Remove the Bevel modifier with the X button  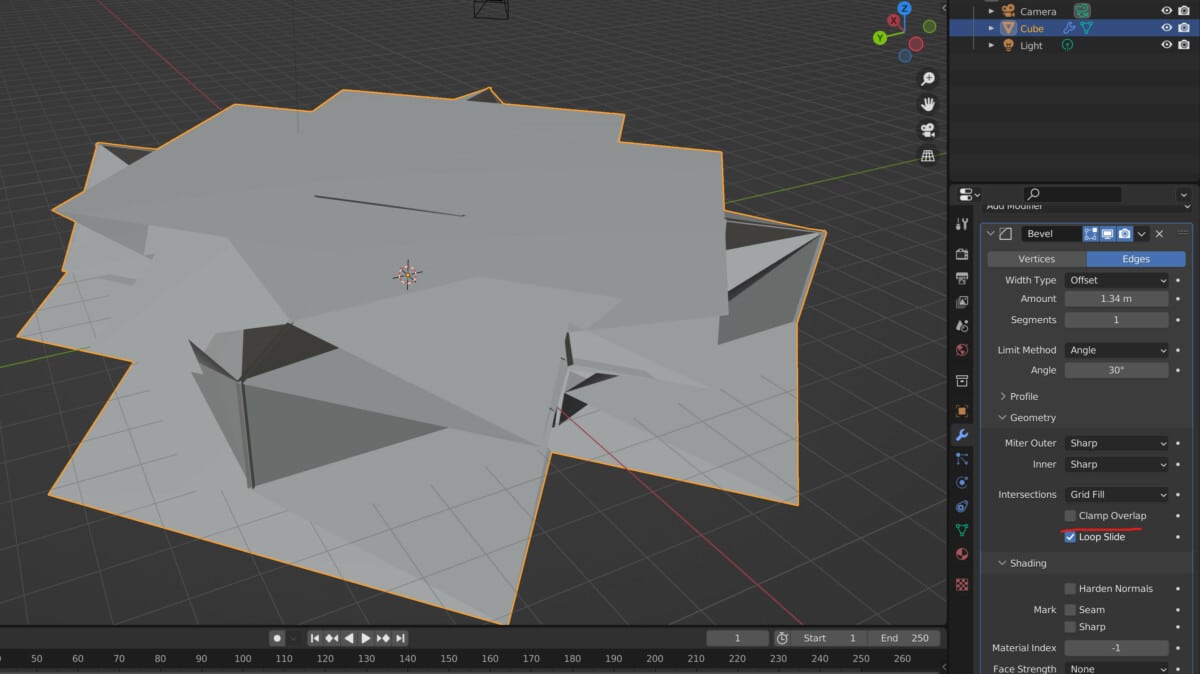pos(1159,233)
